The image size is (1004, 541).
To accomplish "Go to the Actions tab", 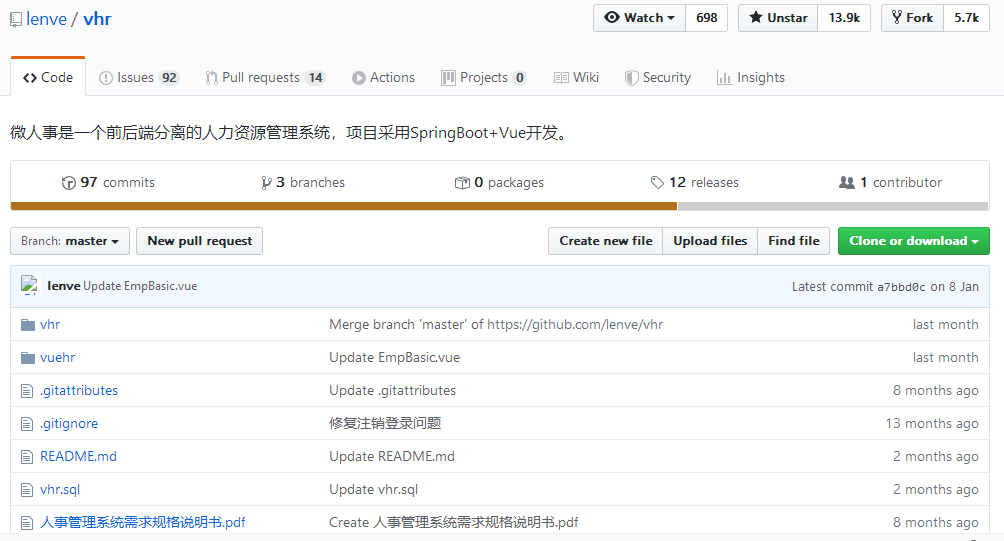I will point(384,77).
